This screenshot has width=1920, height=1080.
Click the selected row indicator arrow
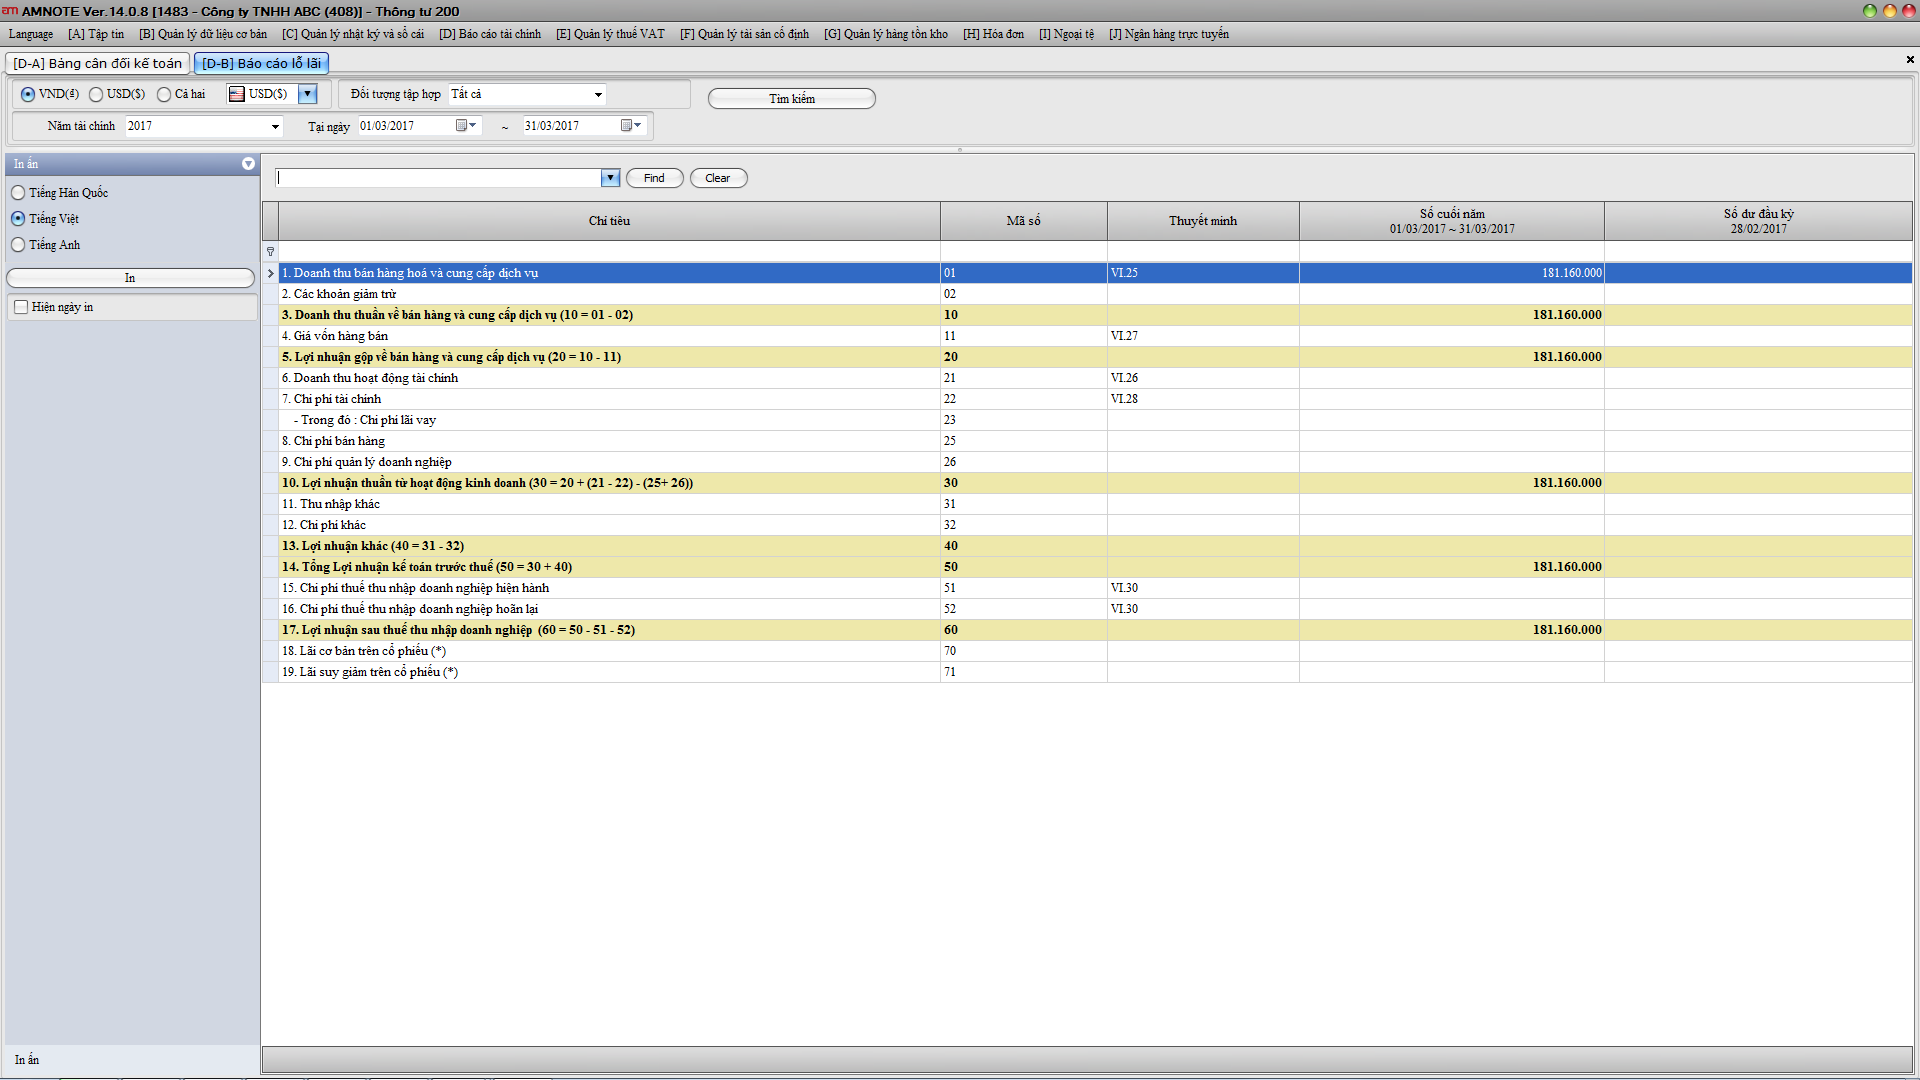[270, 273]
